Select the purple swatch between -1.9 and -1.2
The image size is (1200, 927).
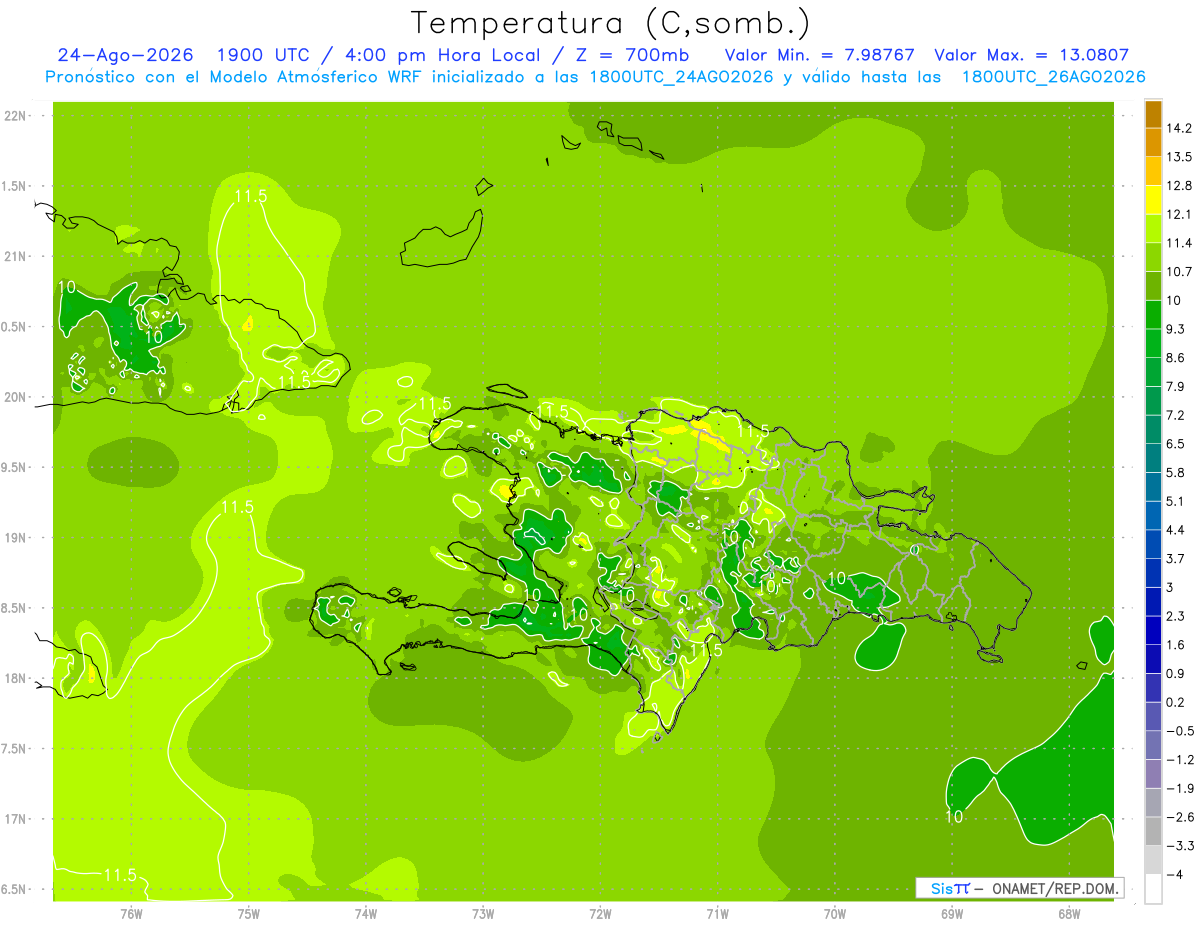(x=1153, y=774)
